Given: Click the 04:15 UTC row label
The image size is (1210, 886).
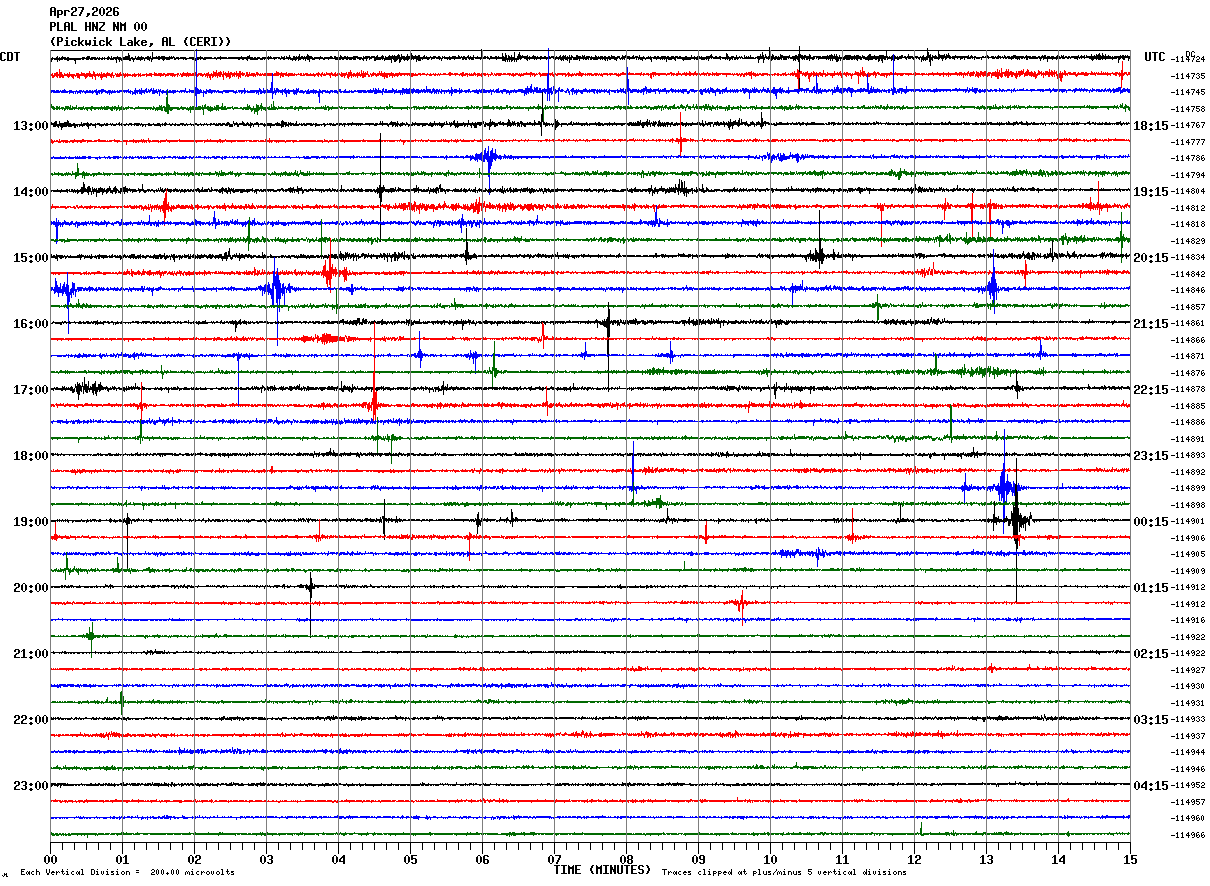Looking at the screenshot, I should [1150, 786].
